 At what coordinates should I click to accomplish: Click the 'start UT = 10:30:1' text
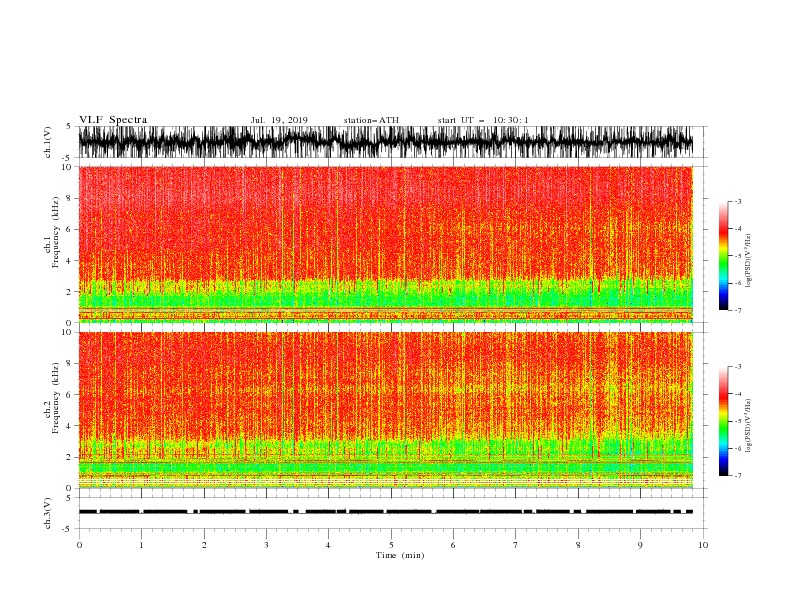(483, 120)
